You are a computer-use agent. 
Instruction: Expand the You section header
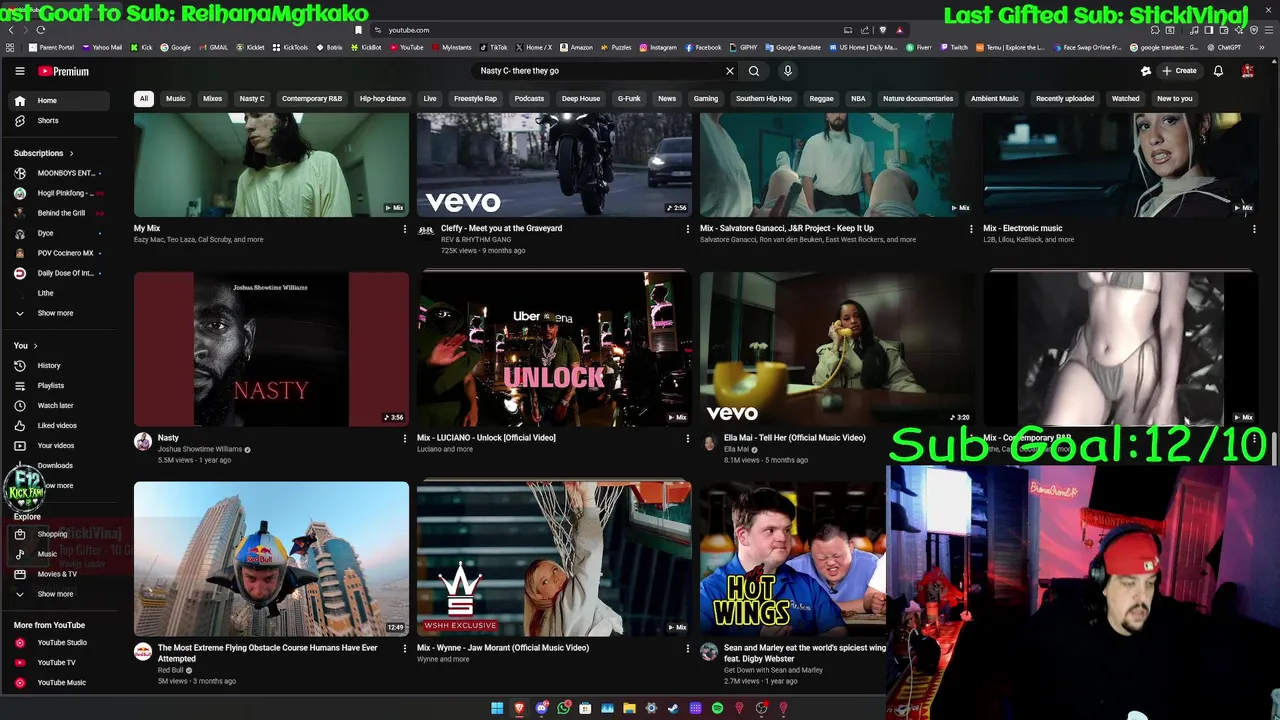pyautogui.click(x=25, y=345)
